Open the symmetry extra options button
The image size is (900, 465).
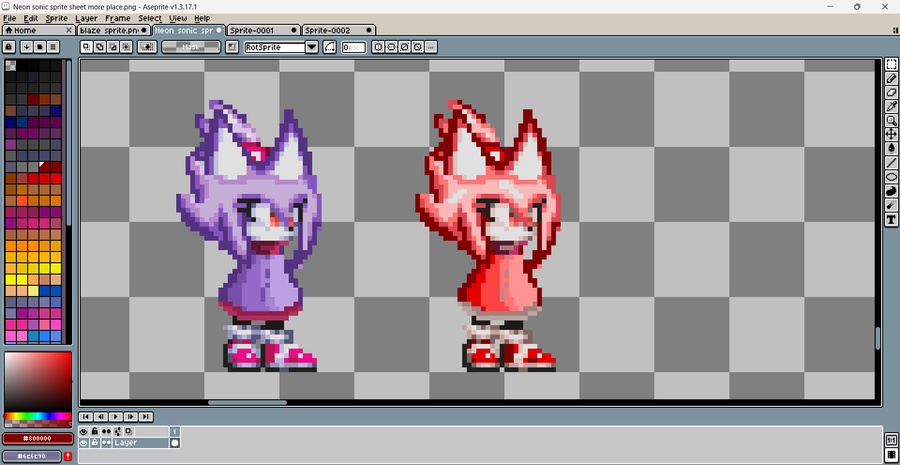point(431,47)
